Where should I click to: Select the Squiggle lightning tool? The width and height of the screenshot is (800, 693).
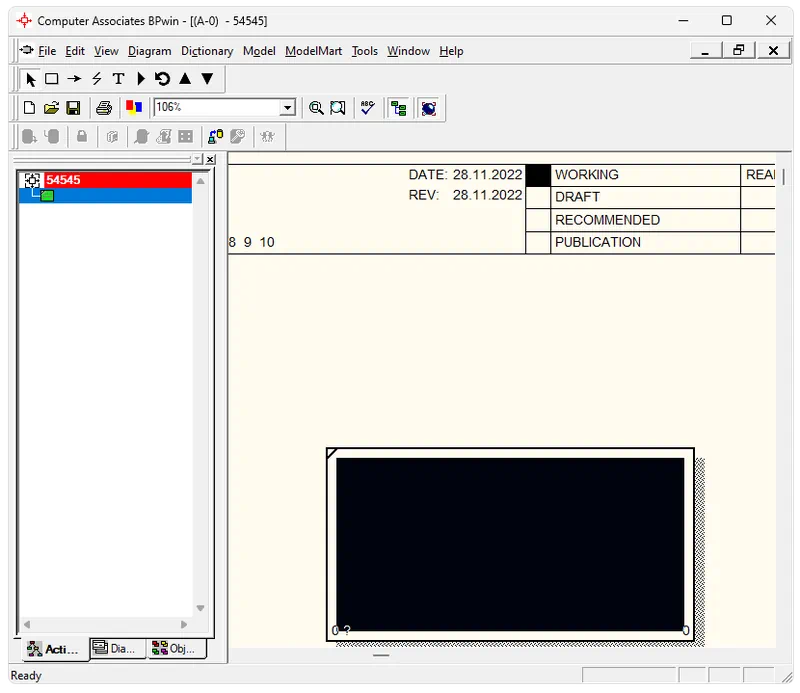point(97,79)
